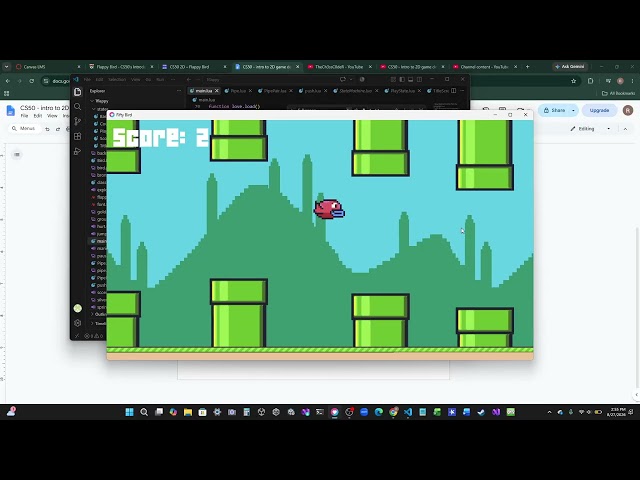Open VS Code Manage gear icon
This screenshot has width=640, height=480.
[78, 323]
